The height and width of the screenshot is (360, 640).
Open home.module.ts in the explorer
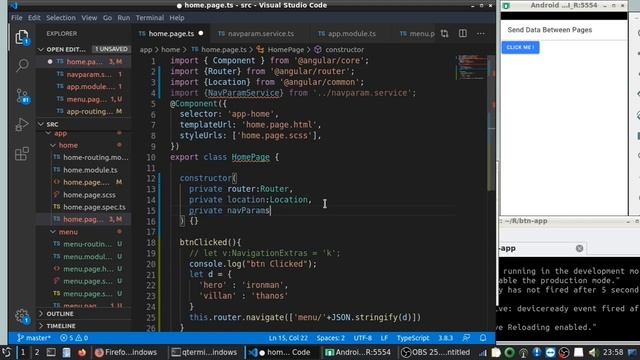[x=90, y=170]
